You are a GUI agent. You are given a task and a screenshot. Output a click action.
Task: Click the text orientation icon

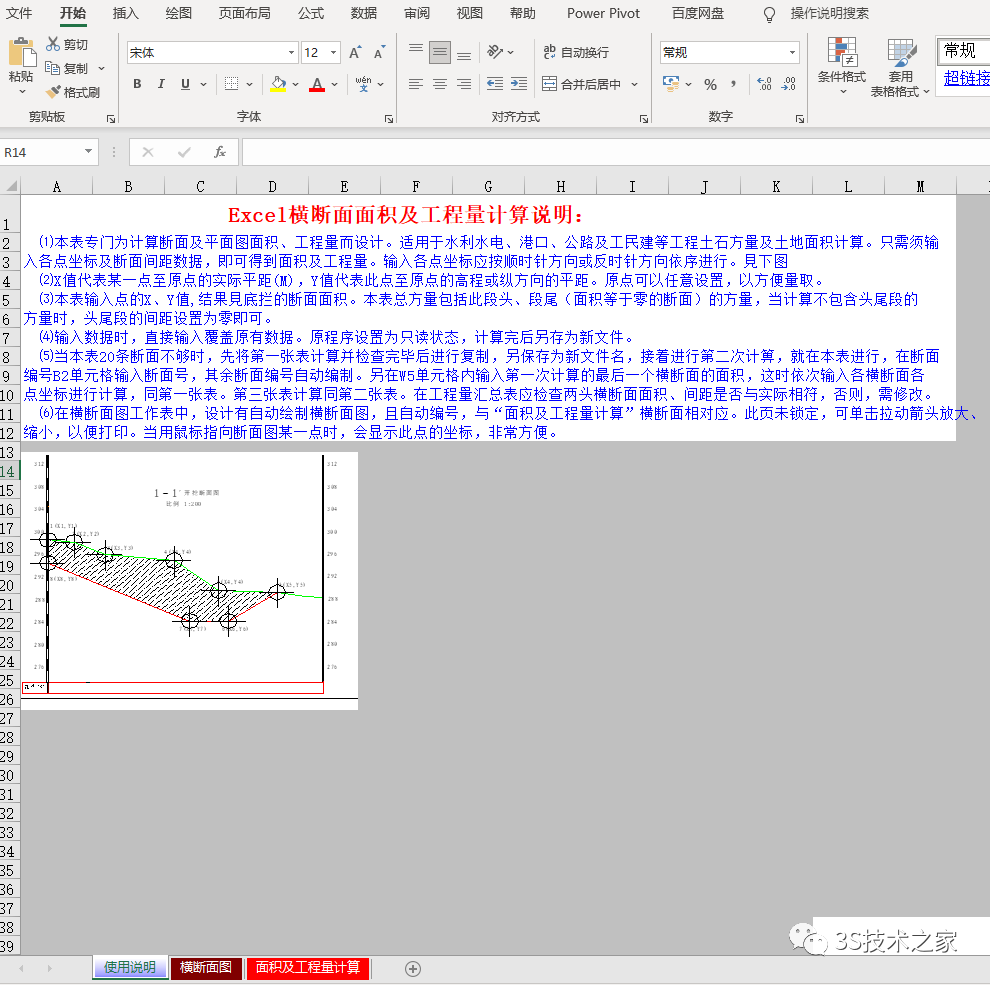click(496, 52)
